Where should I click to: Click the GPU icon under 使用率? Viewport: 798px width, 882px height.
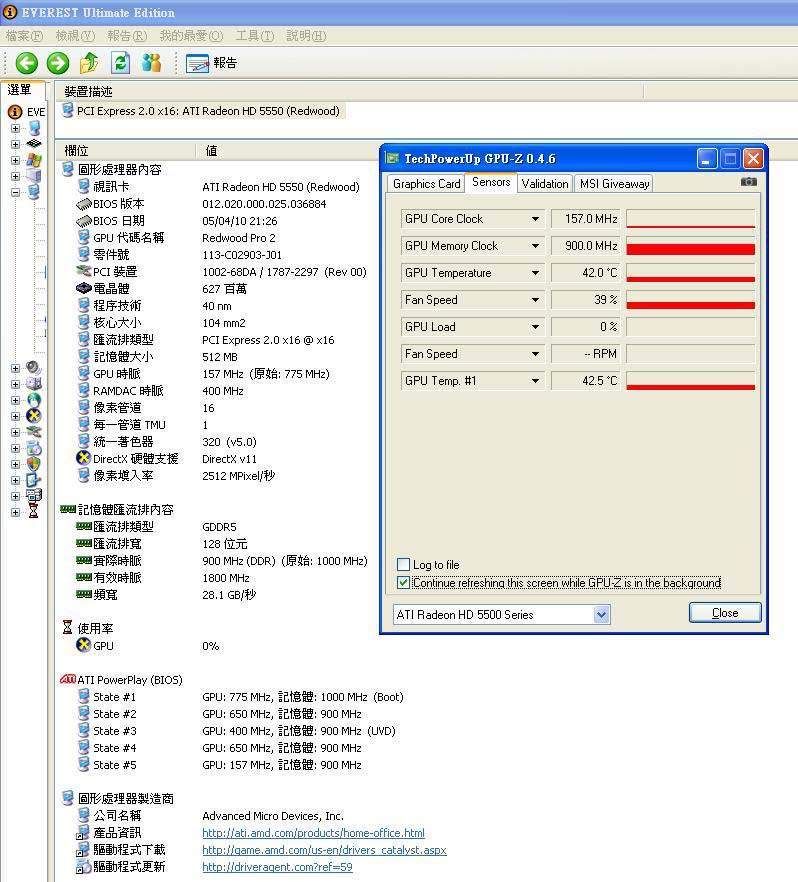tap(83, 645)
